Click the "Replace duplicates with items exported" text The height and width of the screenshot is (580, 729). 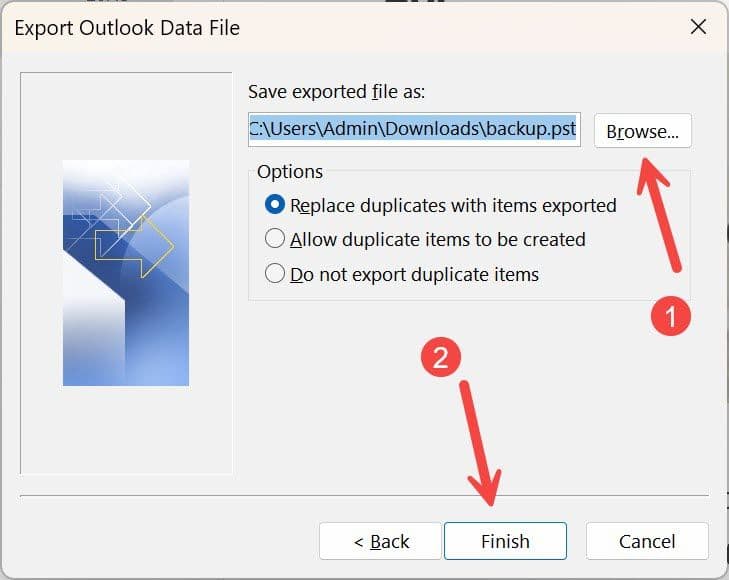point(453,206)
